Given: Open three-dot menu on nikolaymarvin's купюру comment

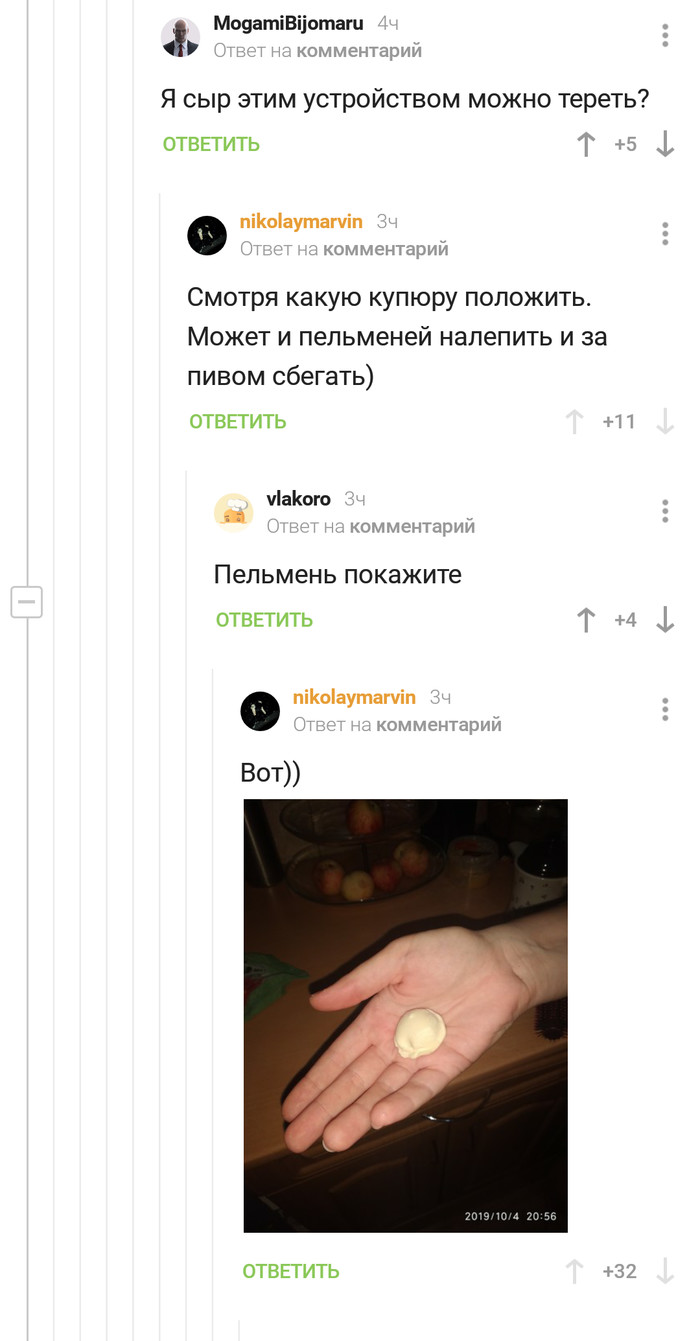Looking at the screenshot, I should click(665, 234).
